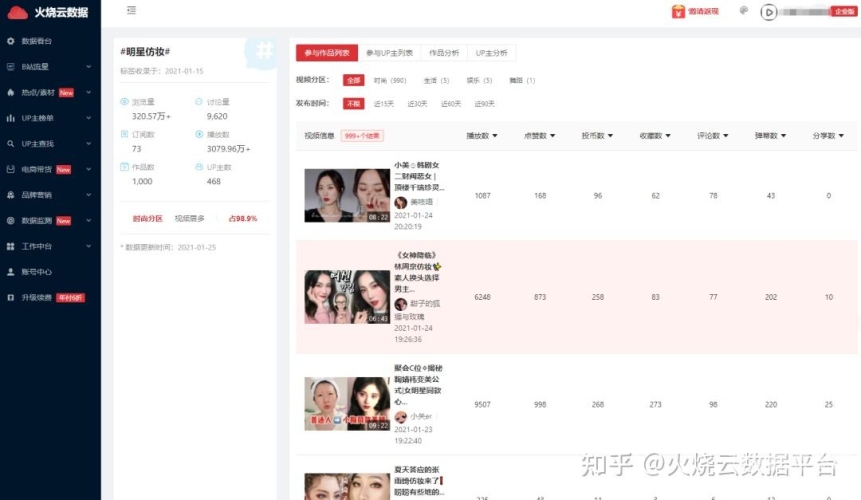
Task: Sort the table by 弹幕数 column arrow
Action: 783,136
